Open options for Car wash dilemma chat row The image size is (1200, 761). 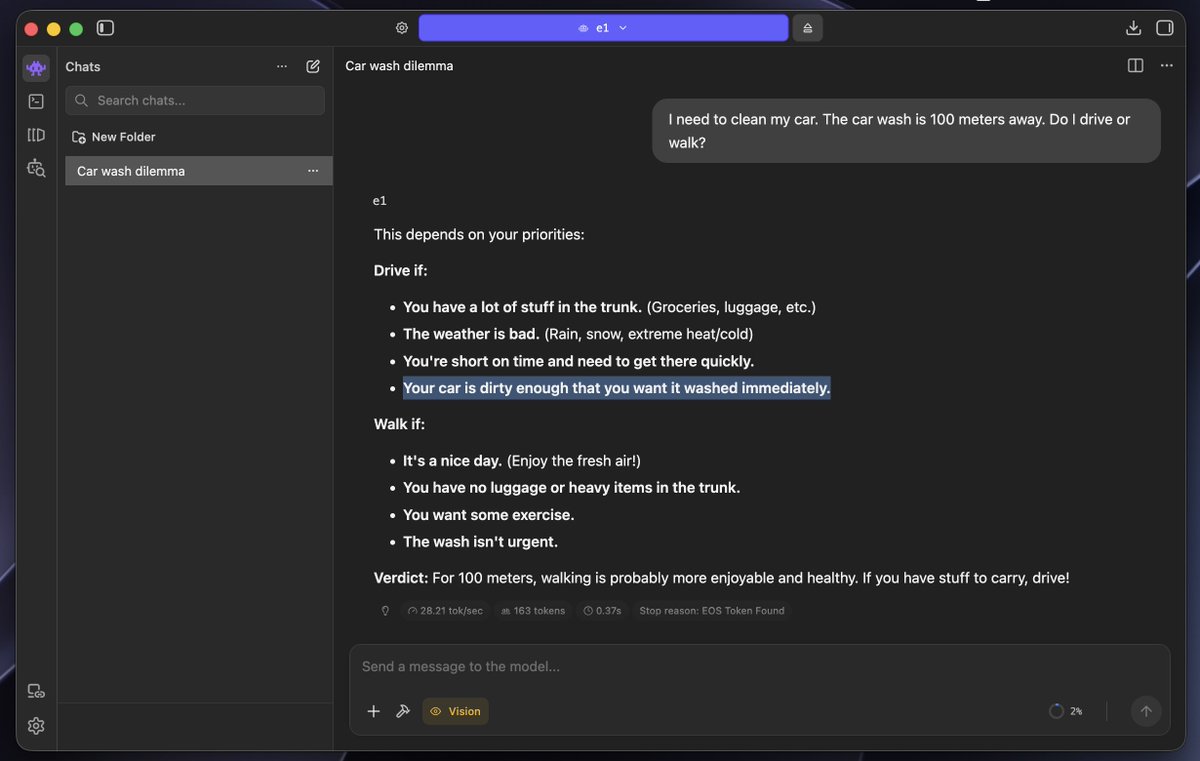coord(313,171)
